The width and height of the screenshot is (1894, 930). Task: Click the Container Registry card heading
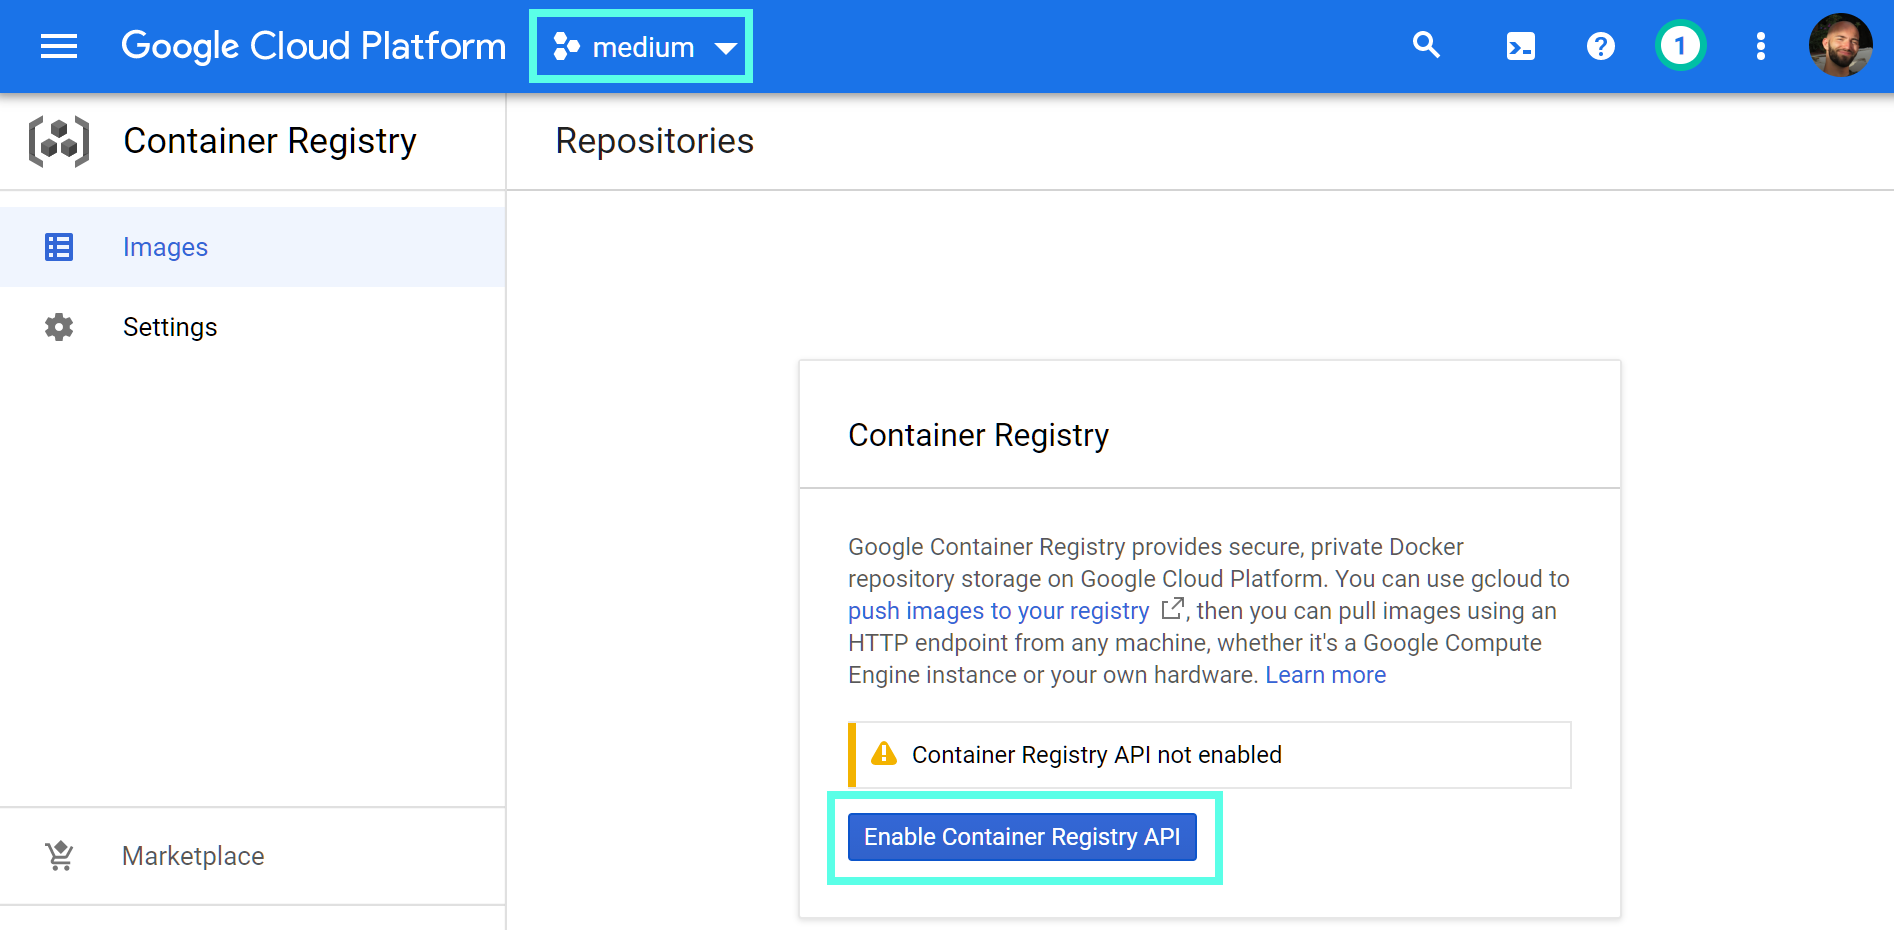point(978,435)
